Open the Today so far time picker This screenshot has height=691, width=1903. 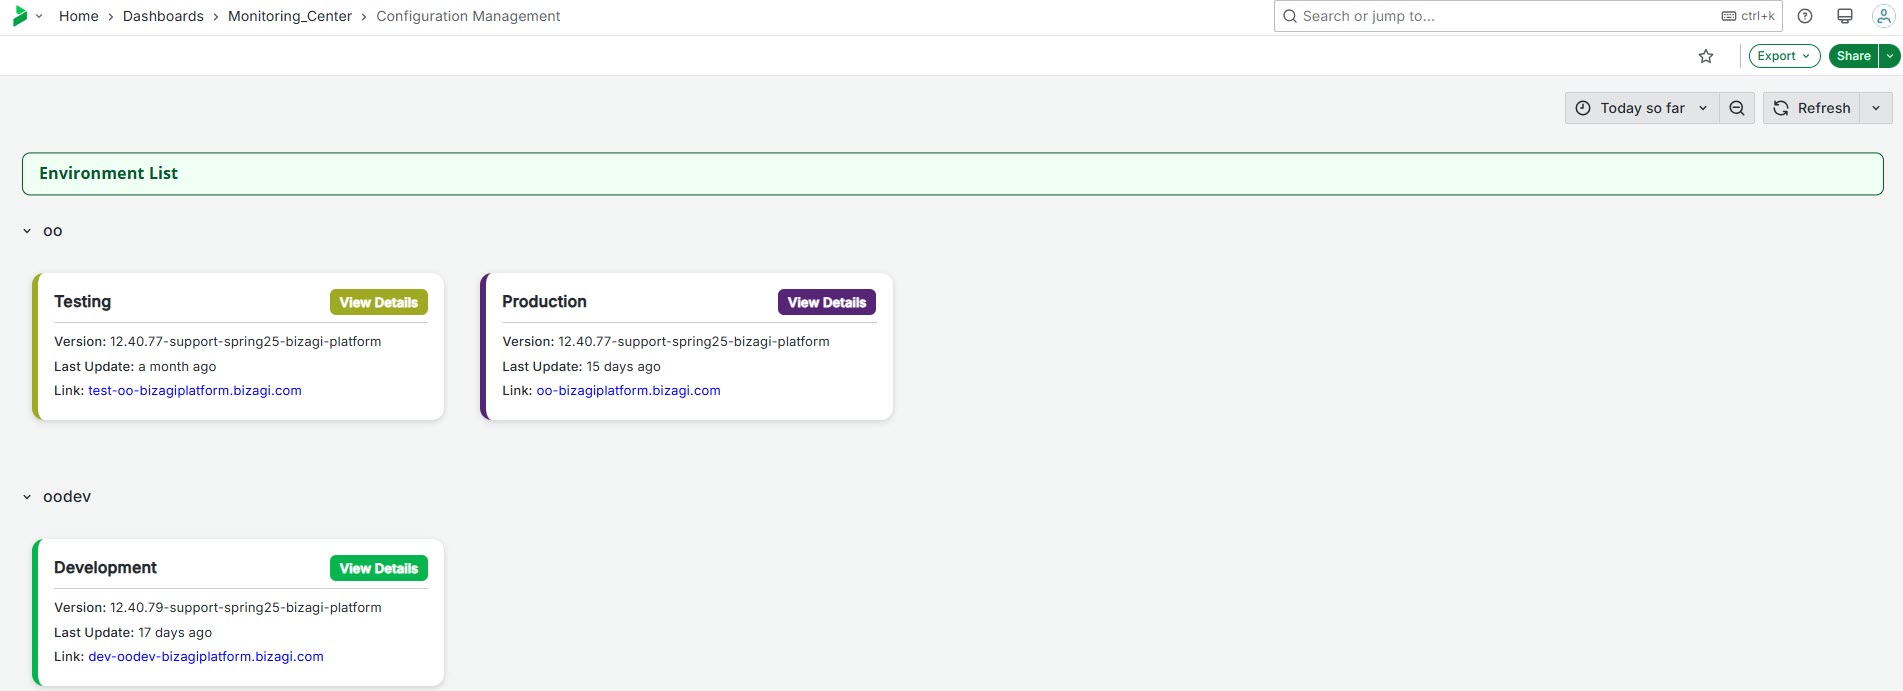click(x=1642, y=108)
